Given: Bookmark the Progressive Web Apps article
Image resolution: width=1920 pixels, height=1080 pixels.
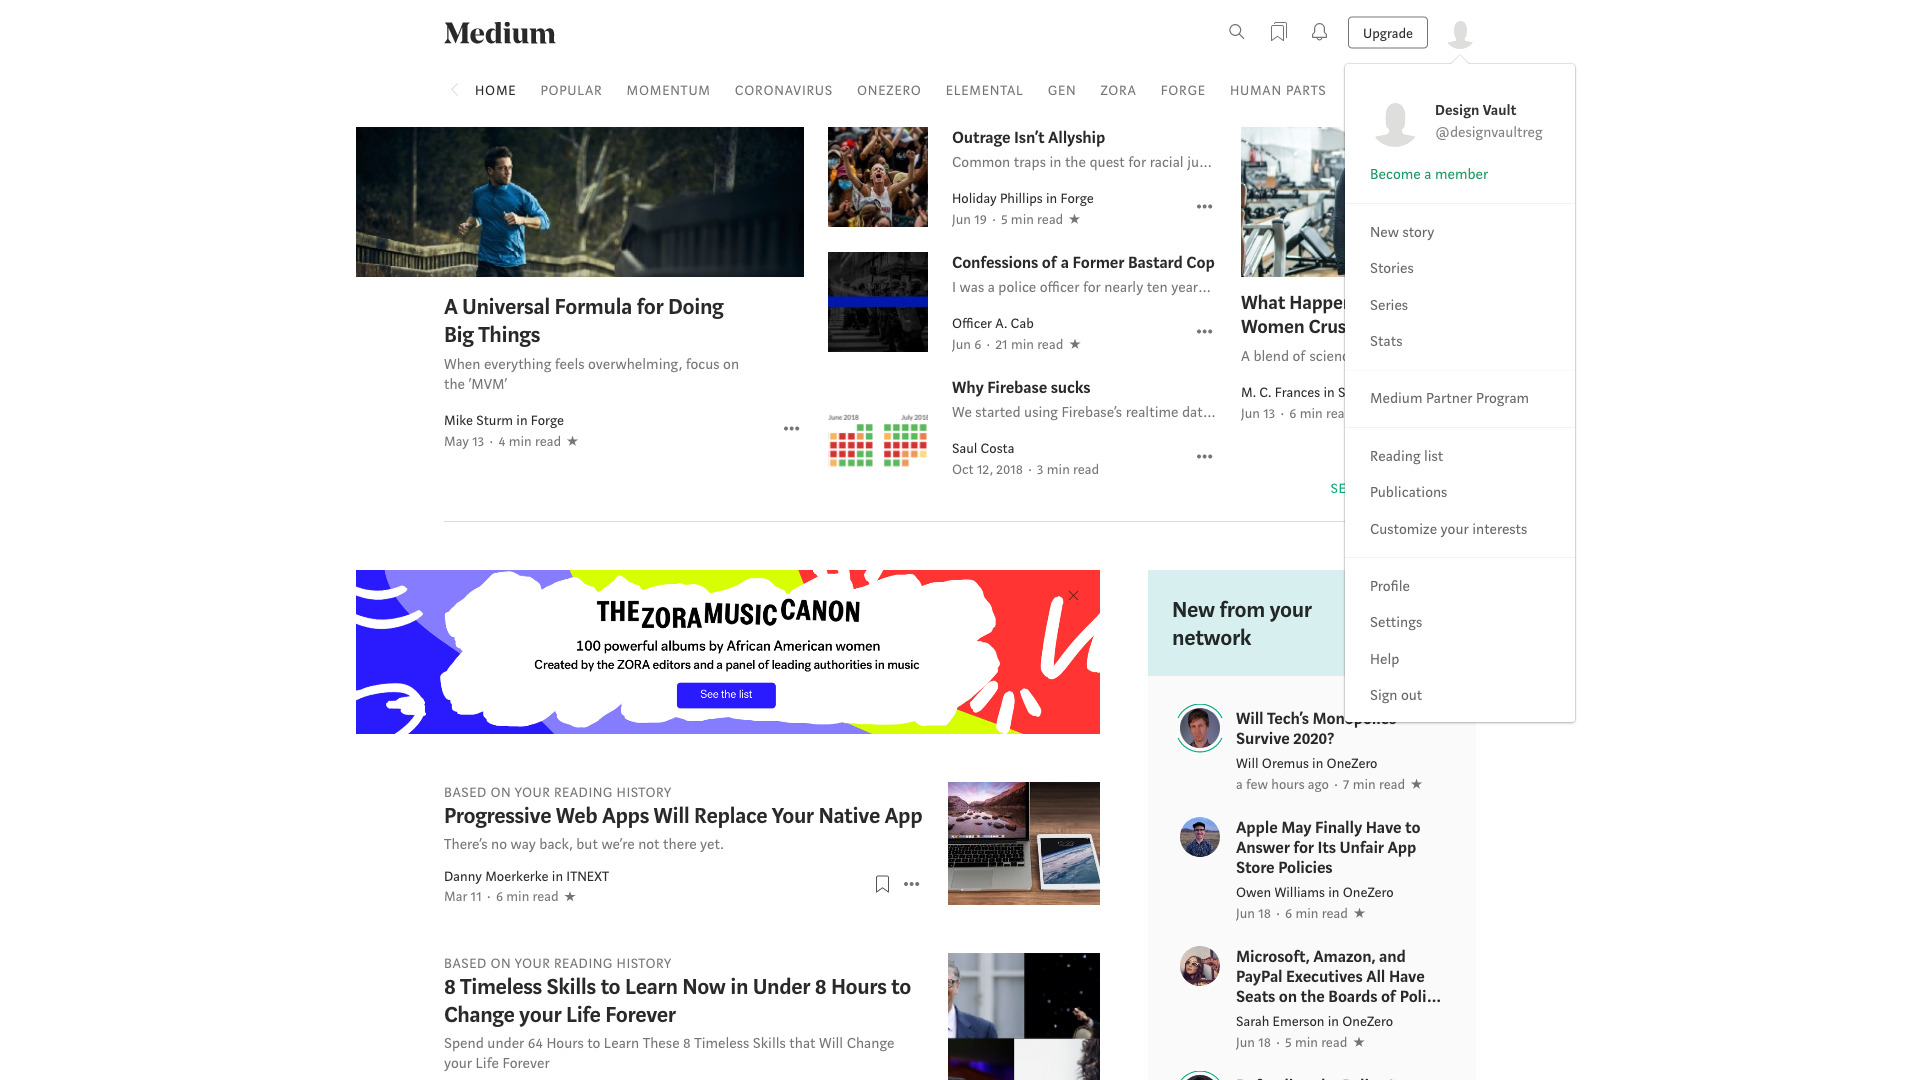Looking at the screenshot, I should tap(881, 883).
